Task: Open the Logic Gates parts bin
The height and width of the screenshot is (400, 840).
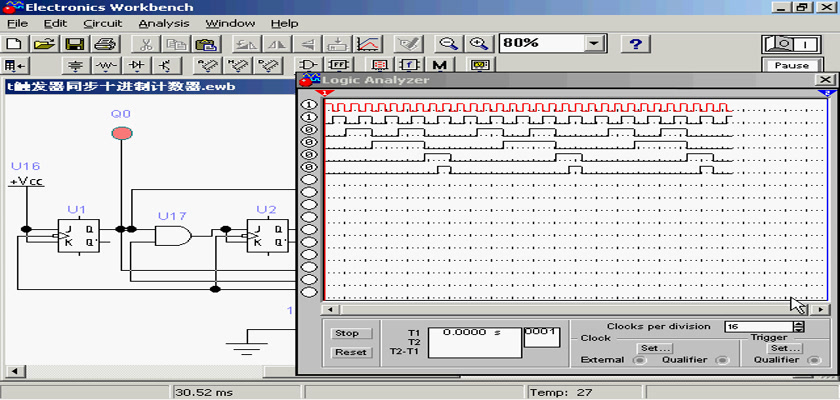Action: (x=309, y=66)
